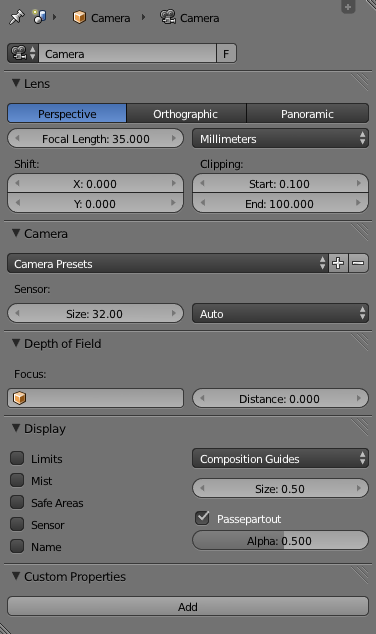Click the pin icon in the header

tap(17, 17)
